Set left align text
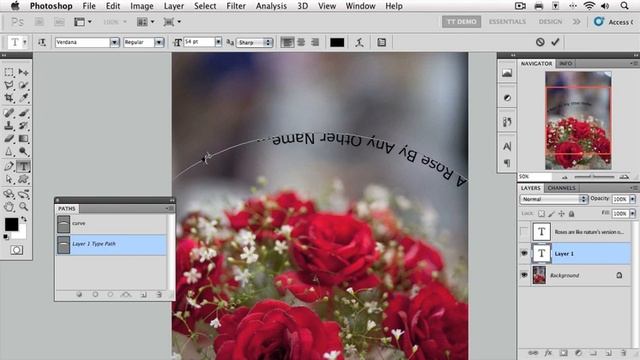 (287, 42)
